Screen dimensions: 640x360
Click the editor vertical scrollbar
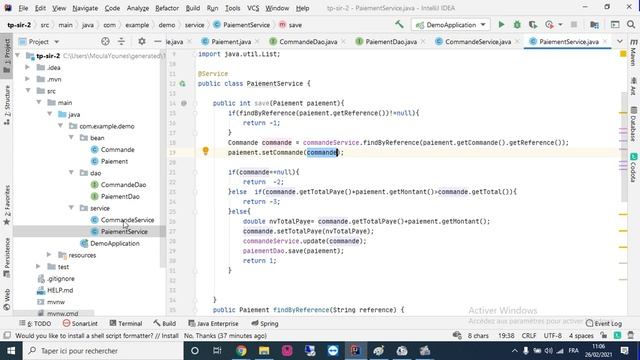click(x=623, y=147)
